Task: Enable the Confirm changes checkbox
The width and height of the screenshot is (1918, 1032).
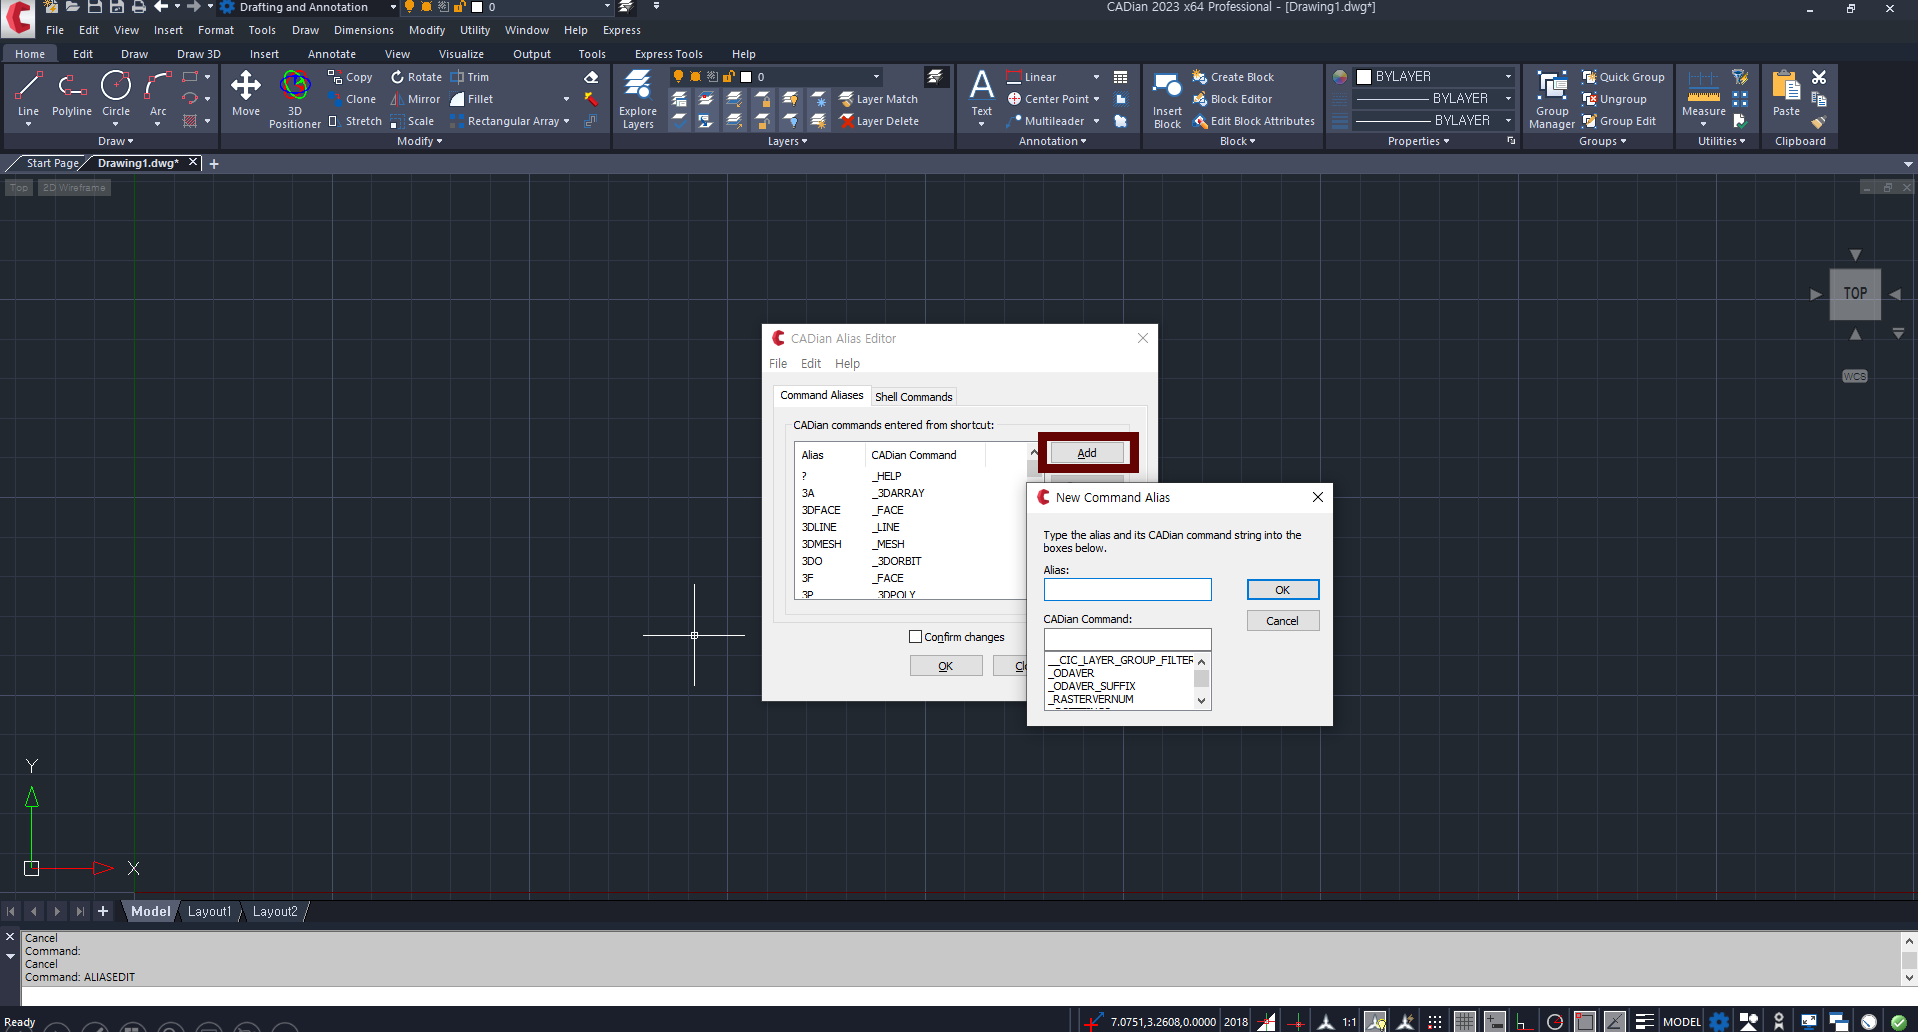Action: [x=915, y=637]
